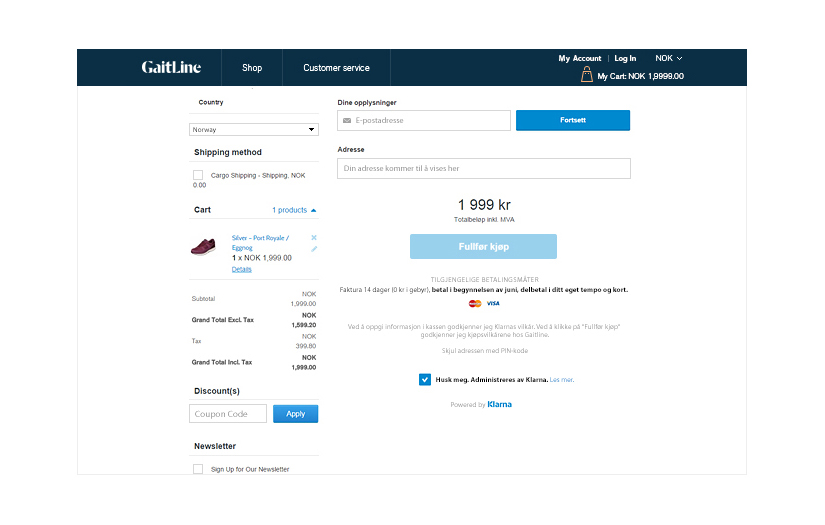Collapse the 1 products cart list
Image resolution: width=825 pixels, height=525 pixels.
pyautogui.click(x=294, y=210)
